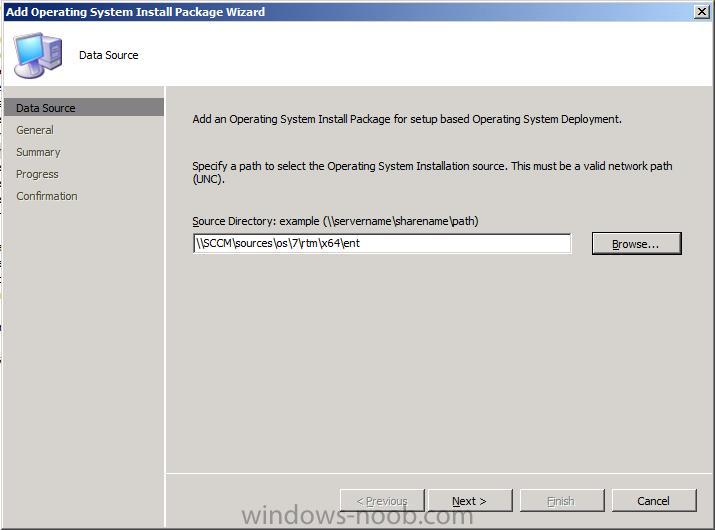Screen dimensions: 715x530
Task: Select the Progress step in sidebar
Action: (37, 174)
